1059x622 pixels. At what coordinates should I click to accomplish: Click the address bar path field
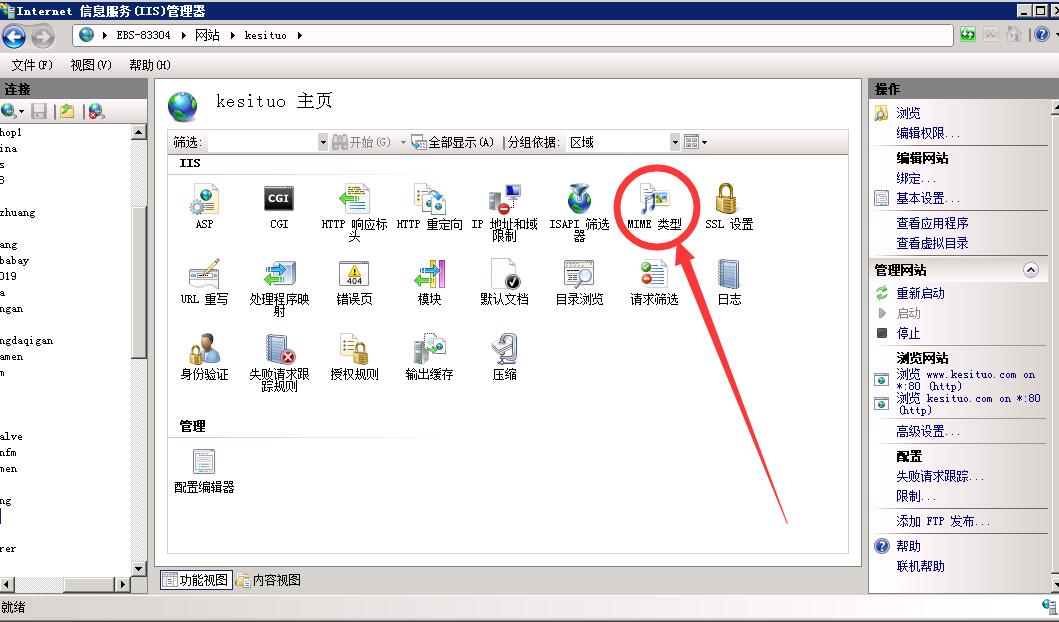point(600,35)
